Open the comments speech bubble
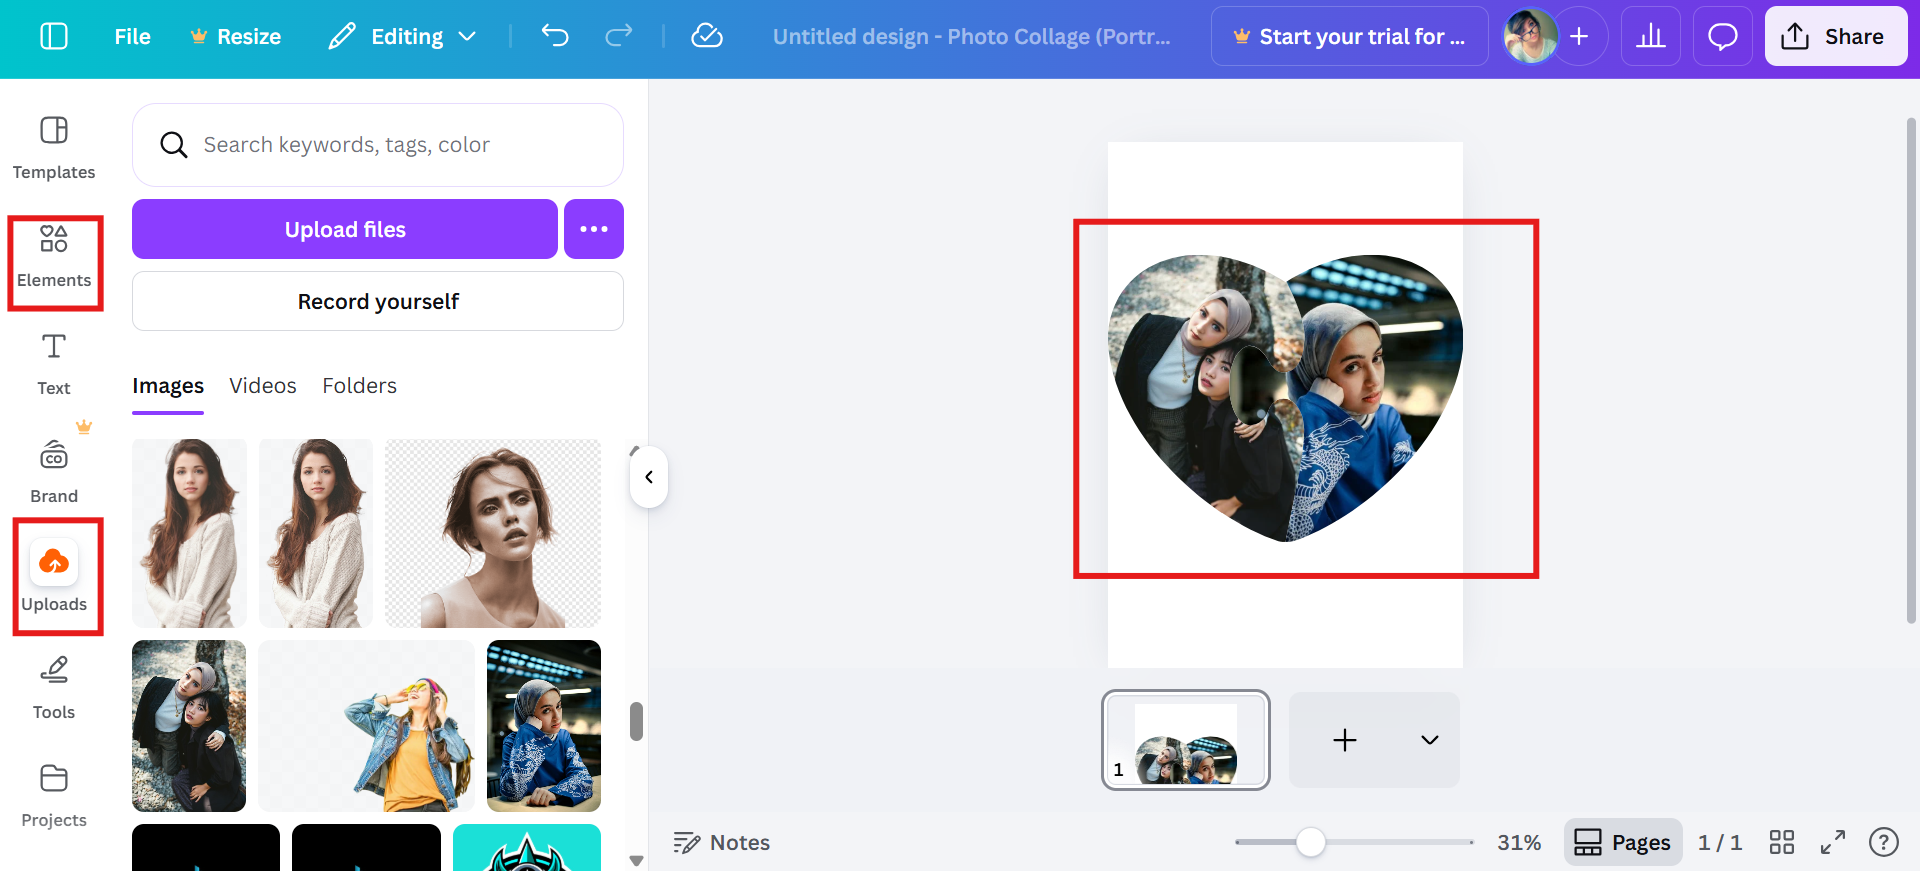The height and width of the screenshot is (871, 1920). pos(1723,37)
